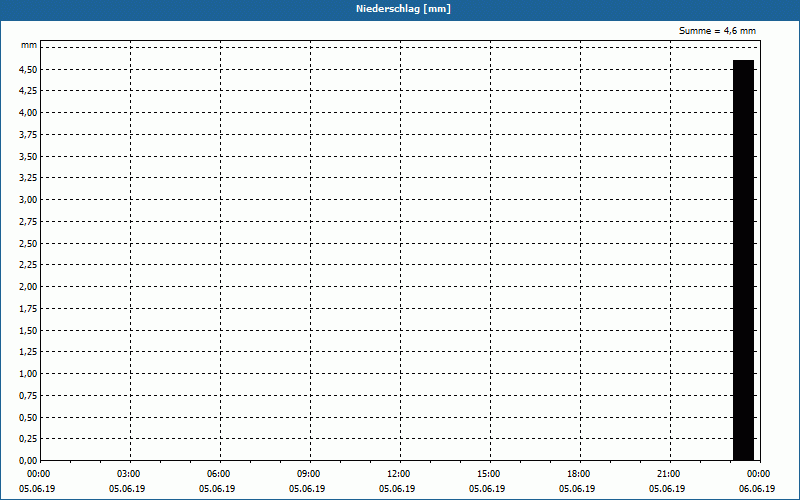800x500 pixels.
Task: Click the black precipitation bar
Action: [743, 260]
